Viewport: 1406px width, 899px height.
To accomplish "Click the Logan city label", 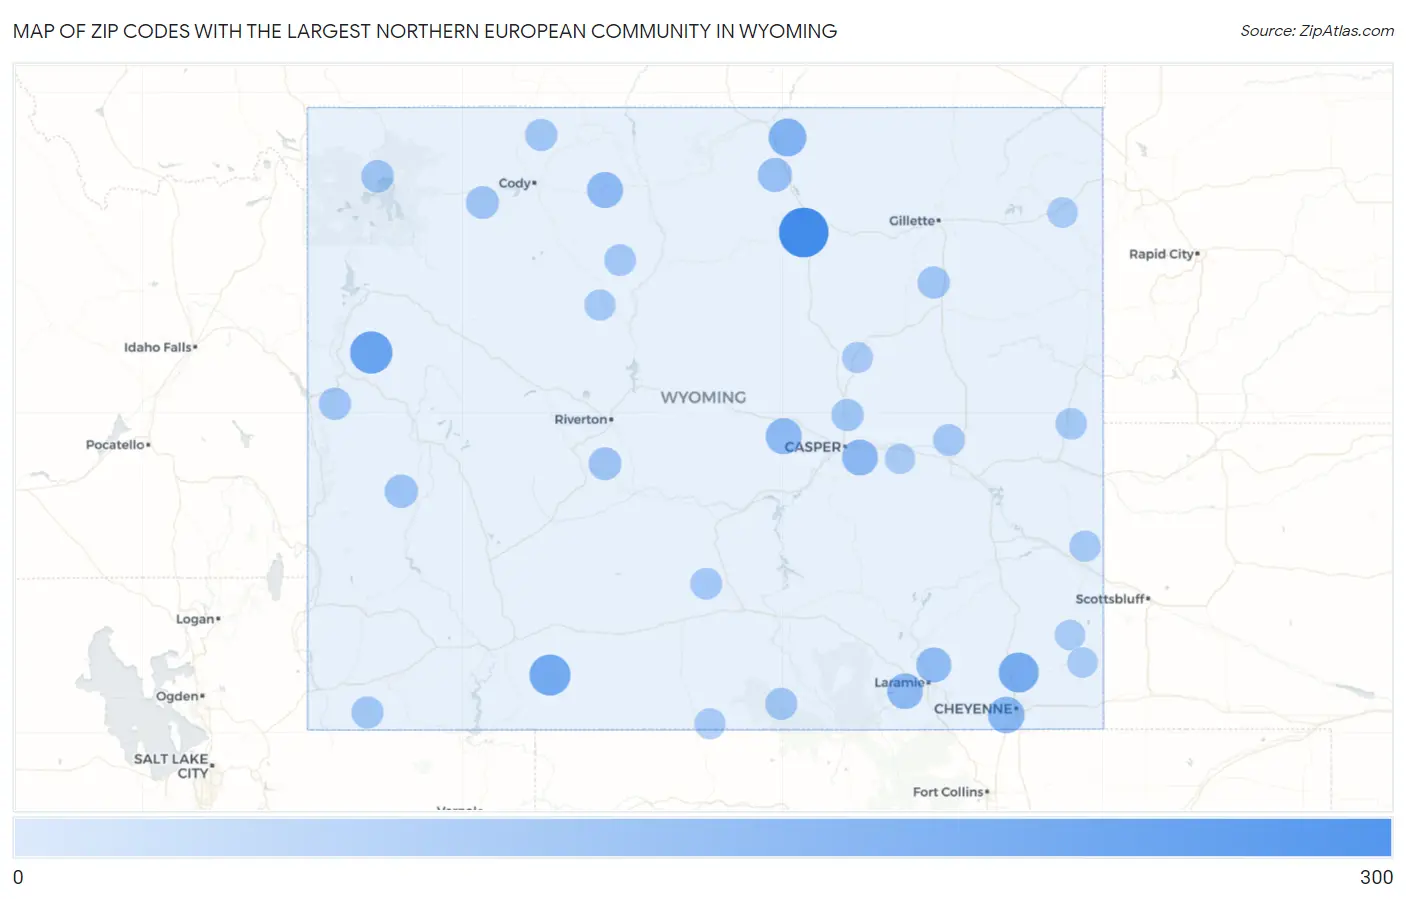I will pos(198,619).
